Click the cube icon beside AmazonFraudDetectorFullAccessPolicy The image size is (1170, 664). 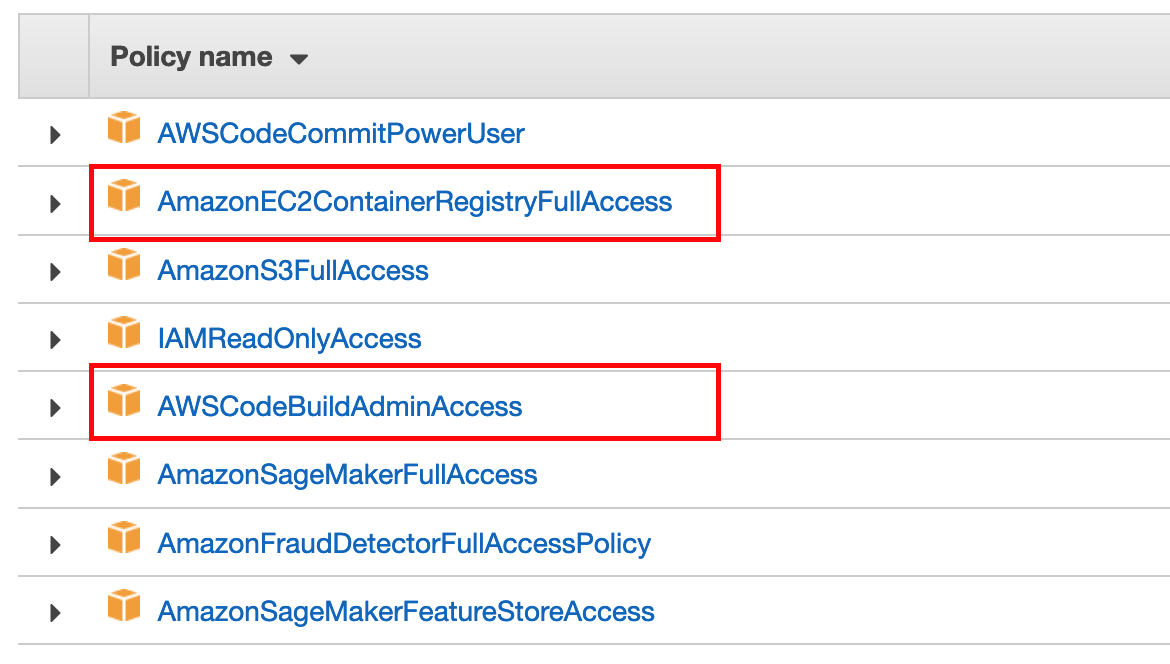(124, 537)
